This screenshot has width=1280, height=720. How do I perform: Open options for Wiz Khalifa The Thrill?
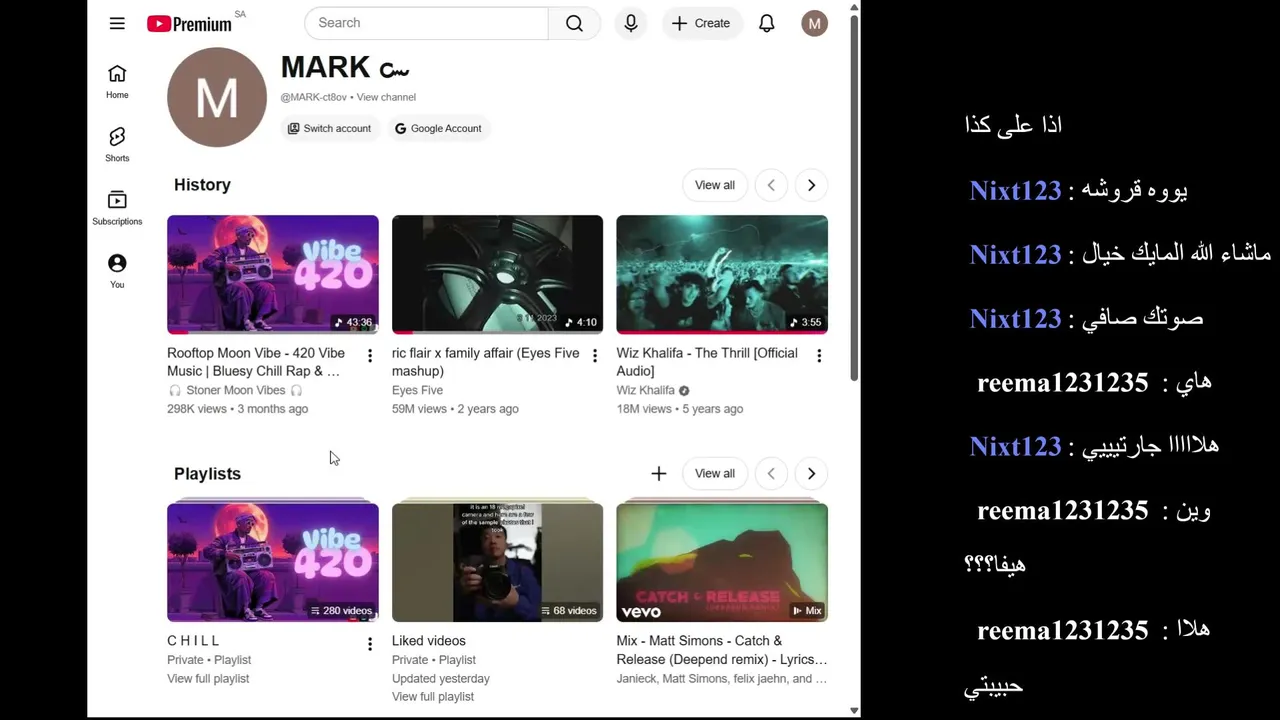point(819,356)
